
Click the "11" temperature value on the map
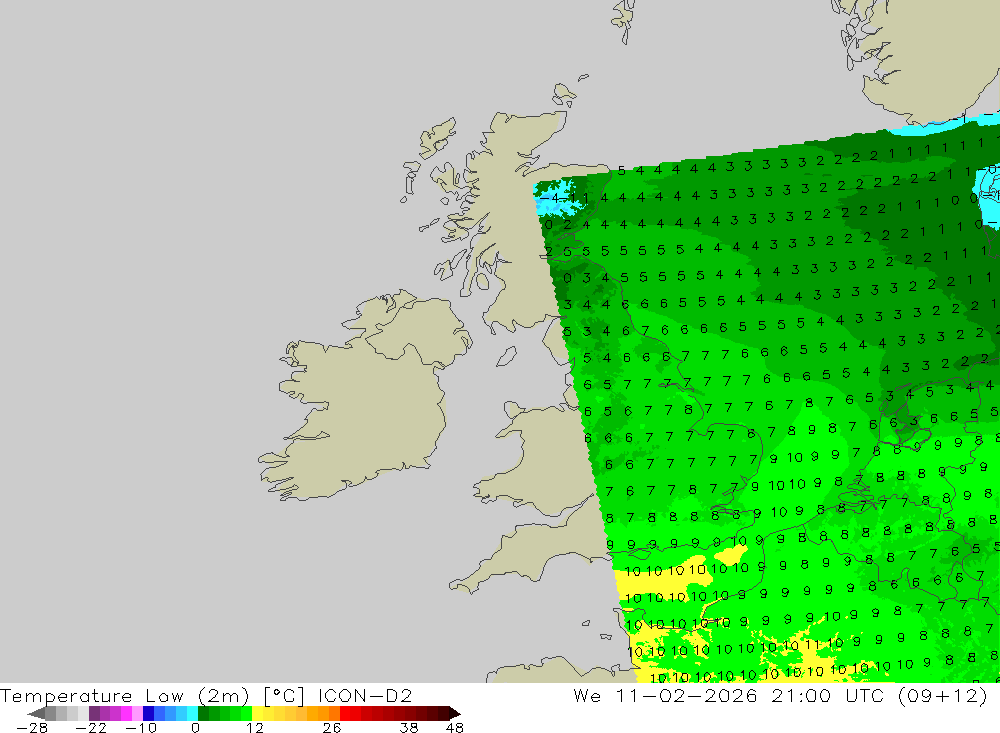tap(811, 645)
